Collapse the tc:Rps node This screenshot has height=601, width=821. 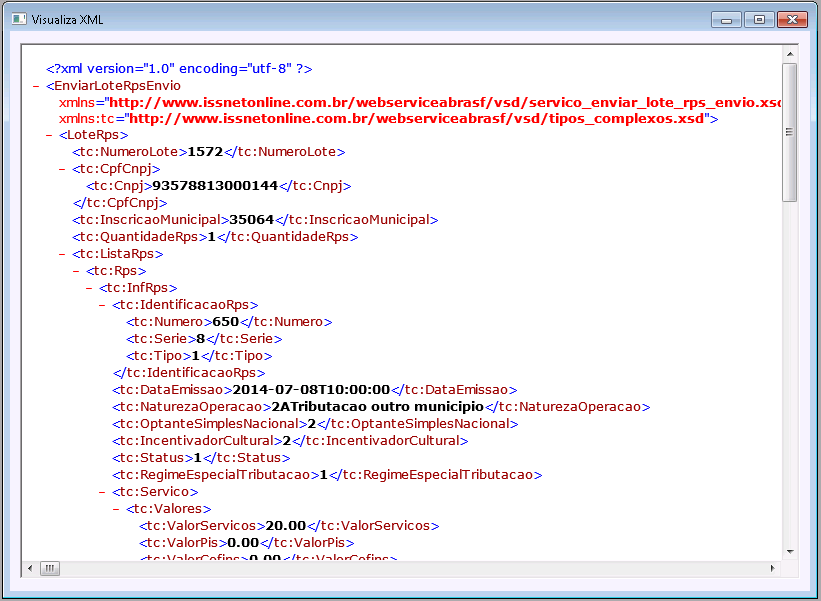click(x=76, y=271)
